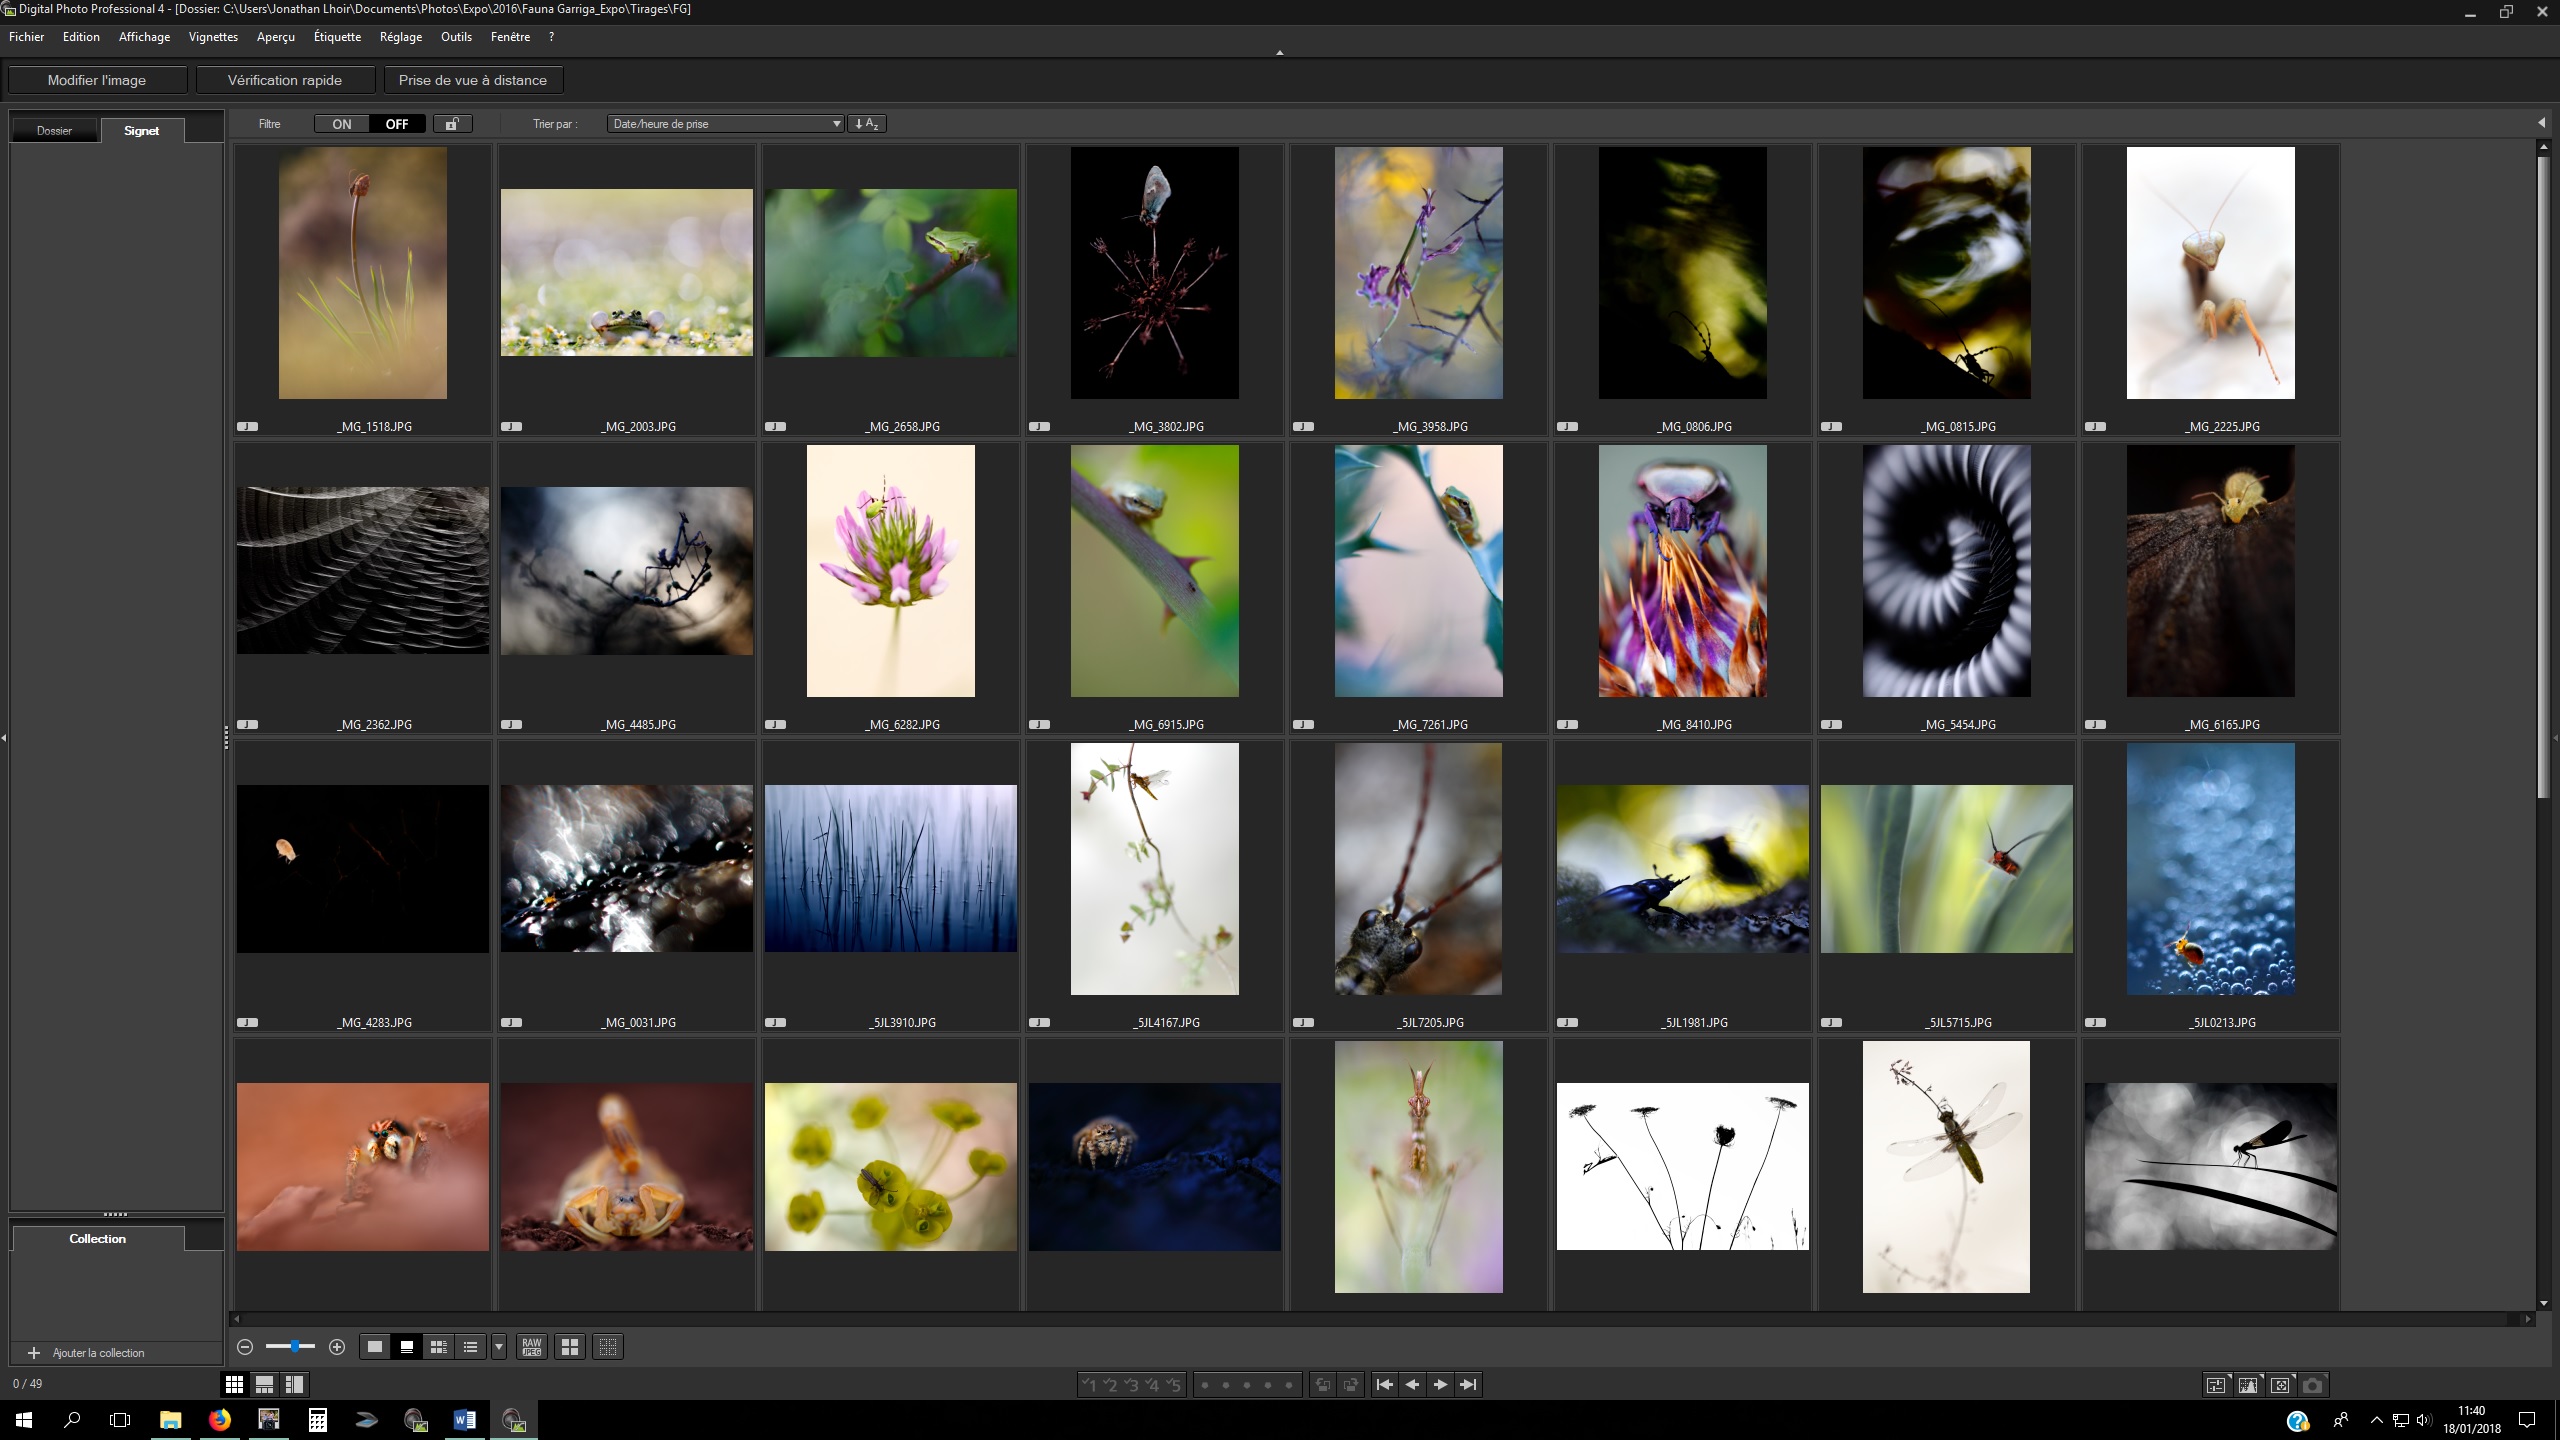Viewport: 2560px width, 1440px height.
Task: Collapse the left panel side arrow
Action: pyautogui.click(x=4, y=738)
